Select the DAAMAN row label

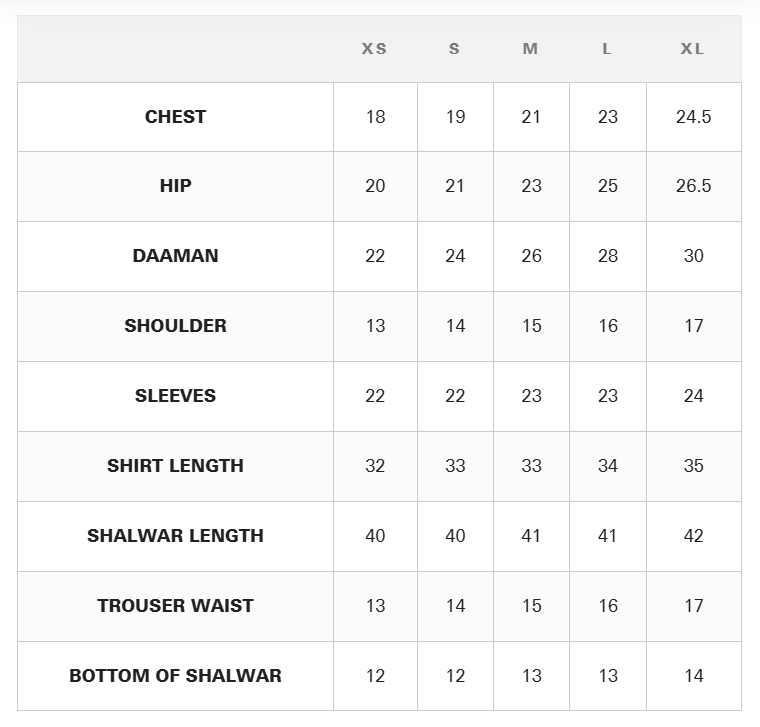(175, 256)
